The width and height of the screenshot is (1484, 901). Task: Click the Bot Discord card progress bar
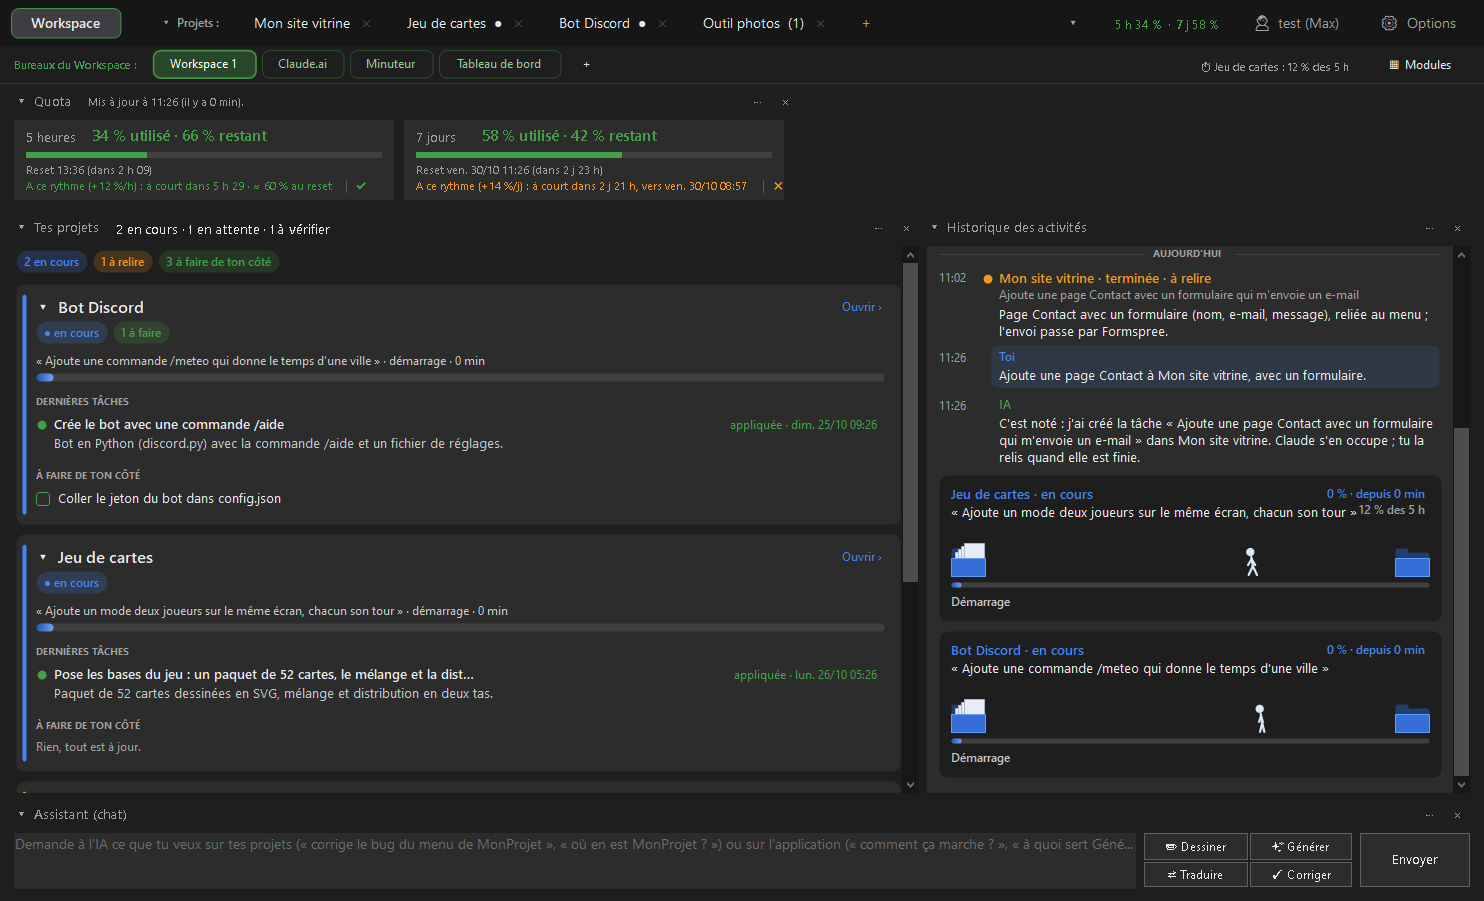460,378
